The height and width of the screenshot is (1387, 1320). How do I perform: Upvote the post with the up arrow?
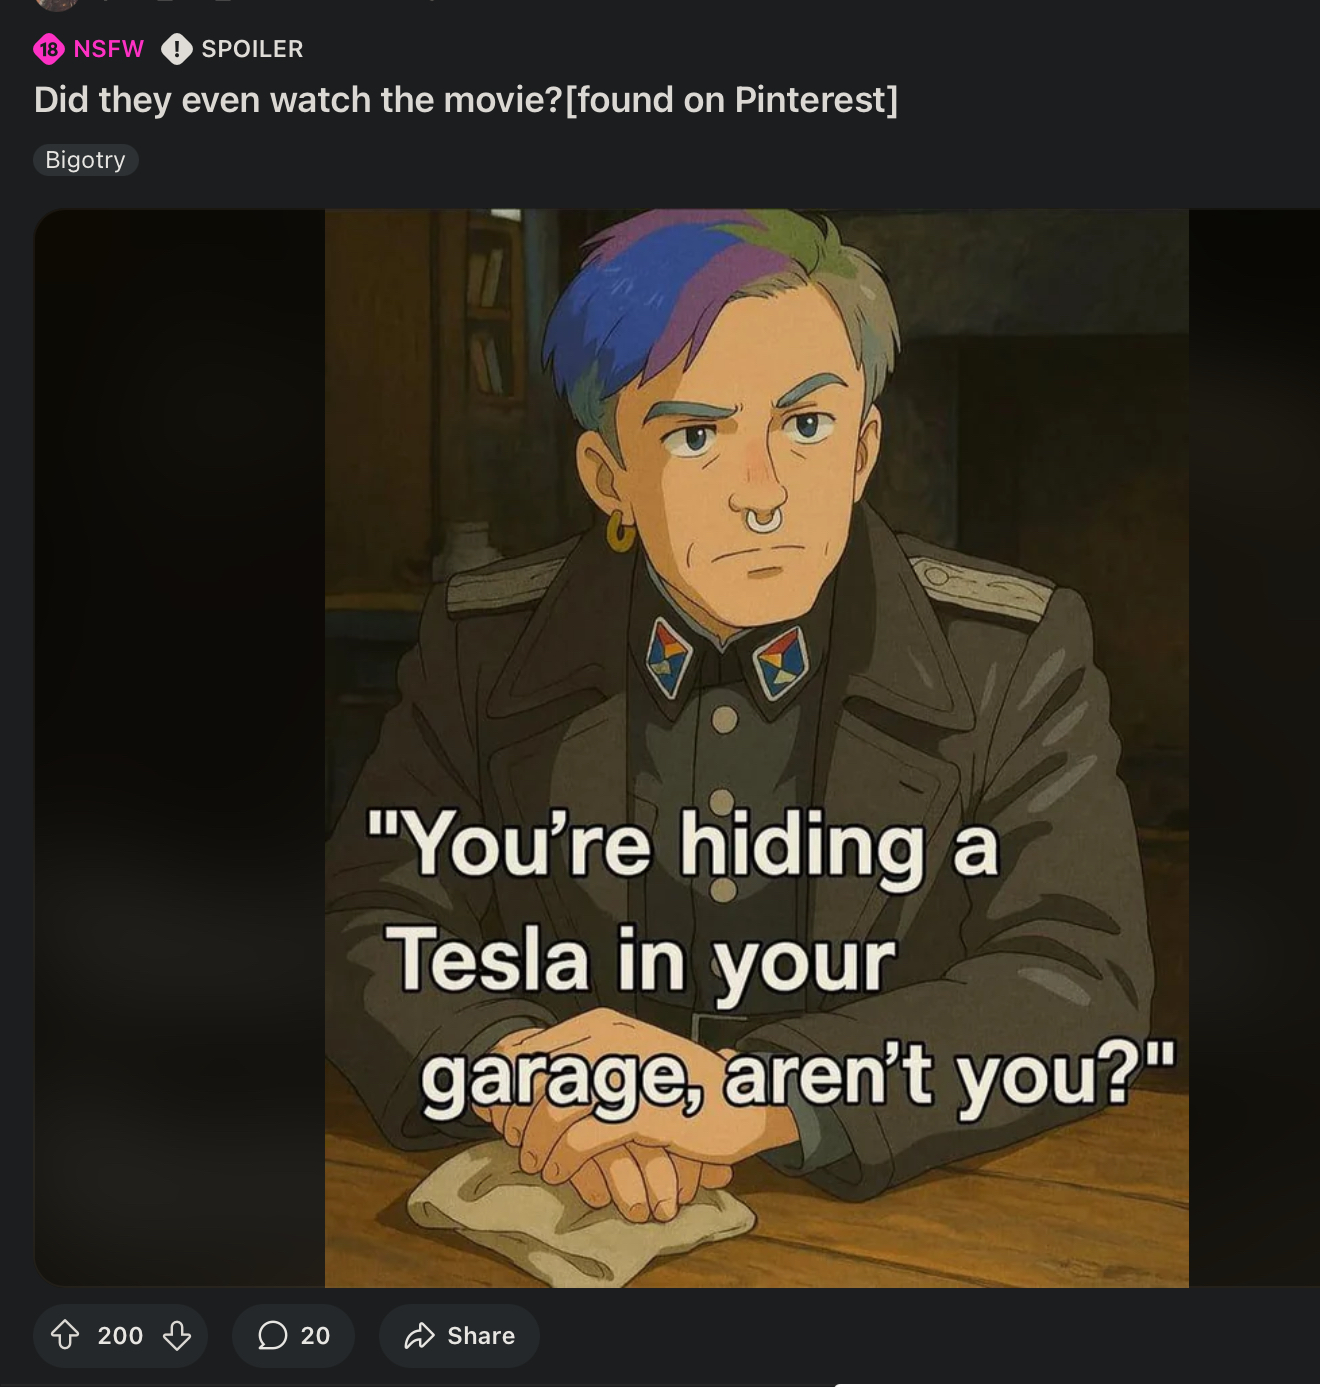click(x=65, y=1335)
